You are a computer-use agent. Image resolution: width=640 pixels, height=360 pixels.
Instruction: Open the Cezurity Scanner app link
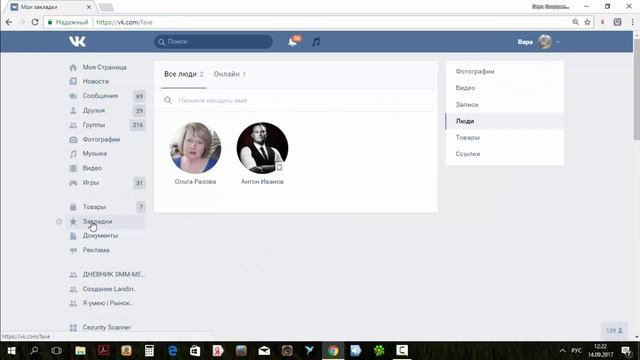pos(107,327)
